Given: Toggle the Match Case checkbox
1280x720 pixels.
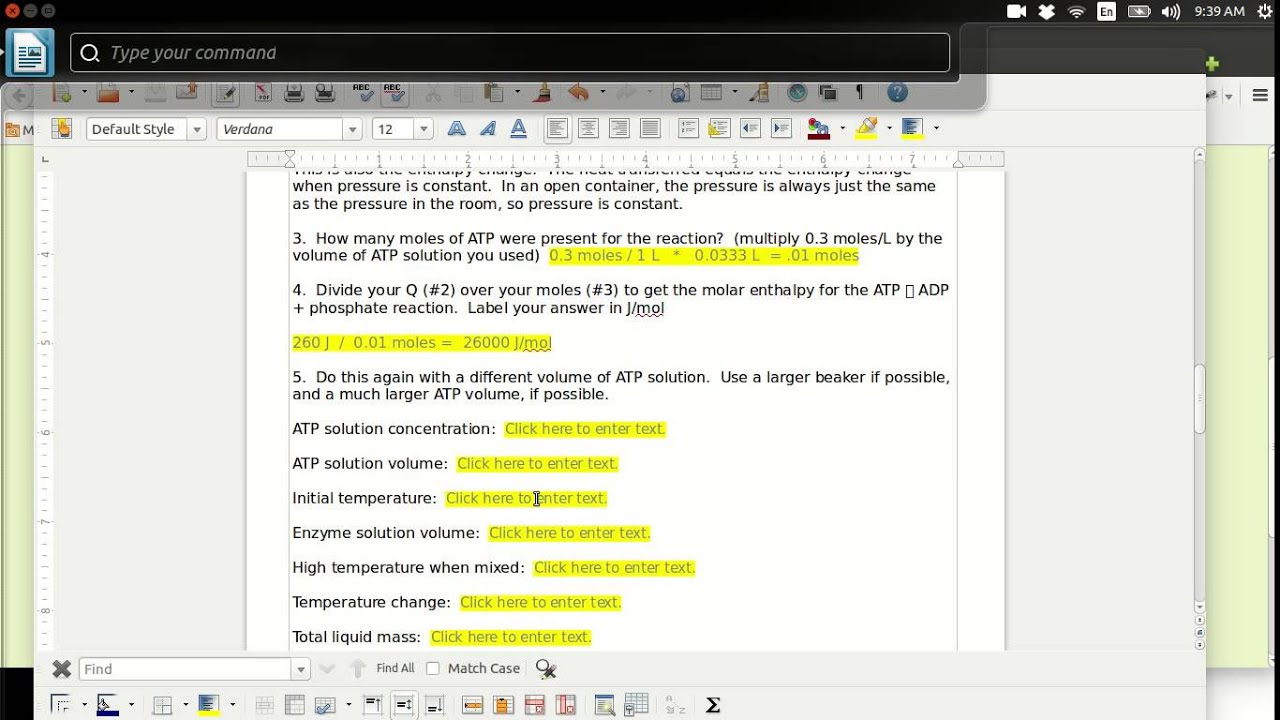Looking at the screenshot, I should (x=433, y=668).
